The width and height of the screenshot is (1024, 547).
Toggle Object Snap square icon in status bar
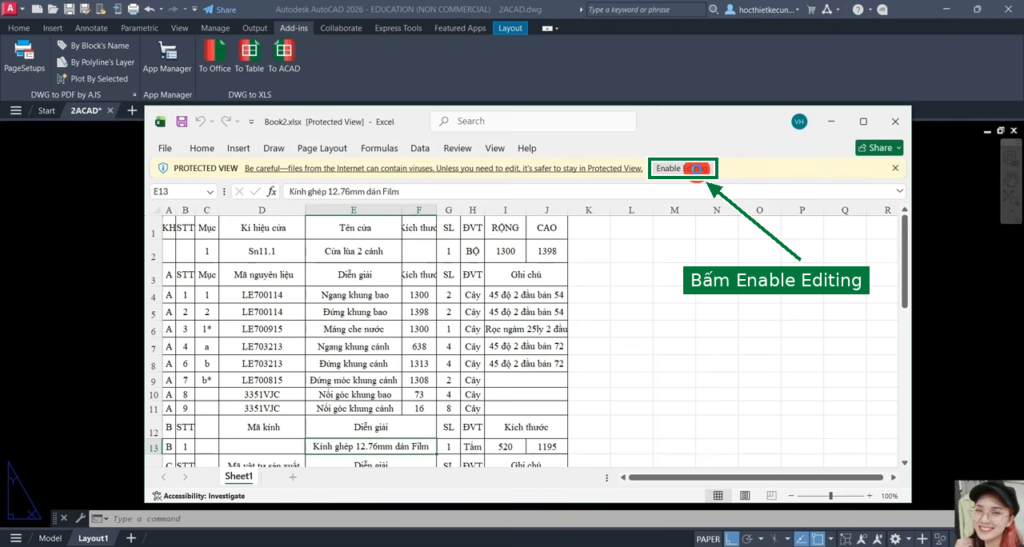pyautogui.click(x=818, y=539)
